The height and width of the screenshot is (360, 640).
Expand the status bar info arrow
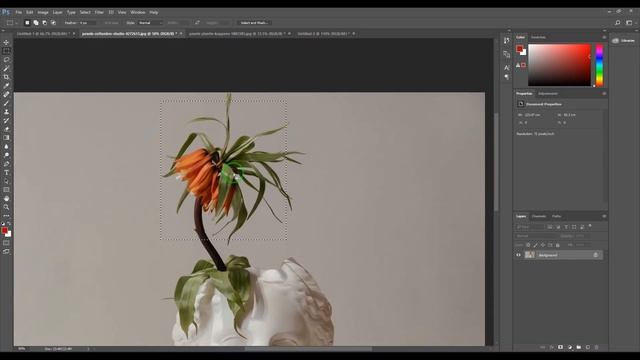coord(89,349)
